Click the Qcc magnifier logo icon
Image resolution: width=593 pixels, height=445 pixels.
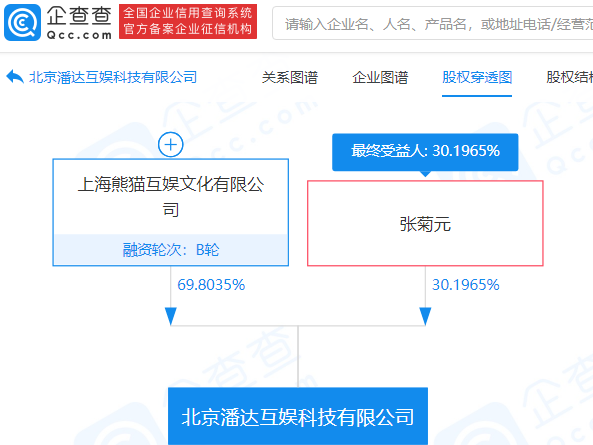[22, 22]
